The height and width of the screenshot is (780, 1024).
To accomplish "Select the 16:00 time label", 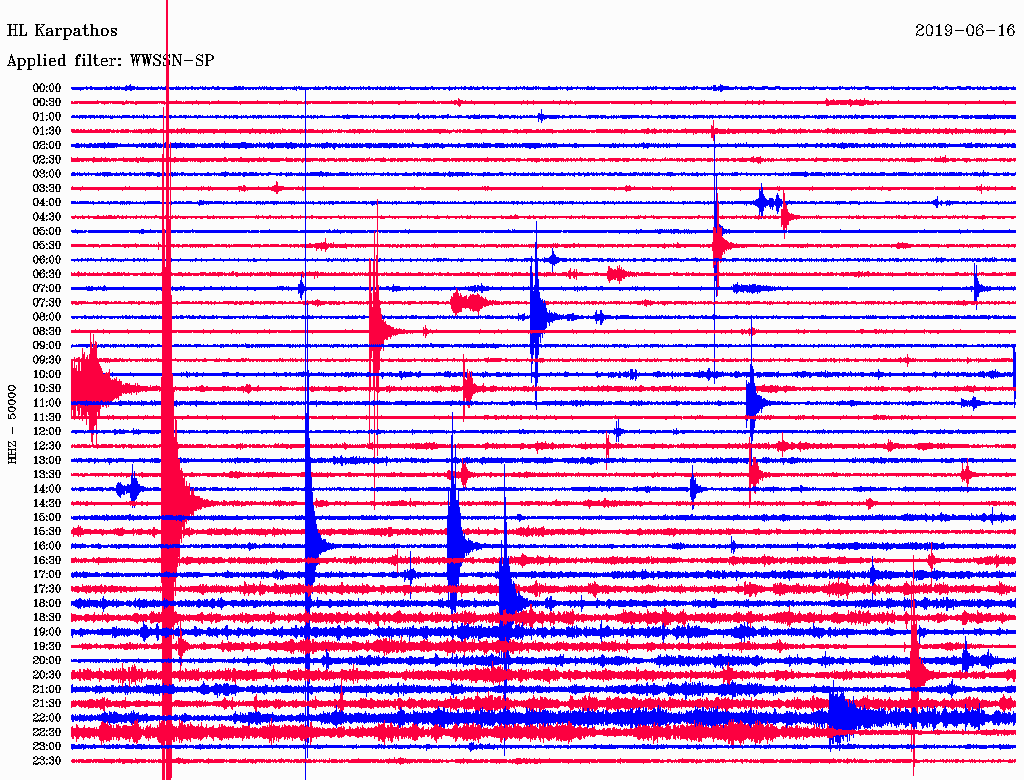I will point(47,546).
